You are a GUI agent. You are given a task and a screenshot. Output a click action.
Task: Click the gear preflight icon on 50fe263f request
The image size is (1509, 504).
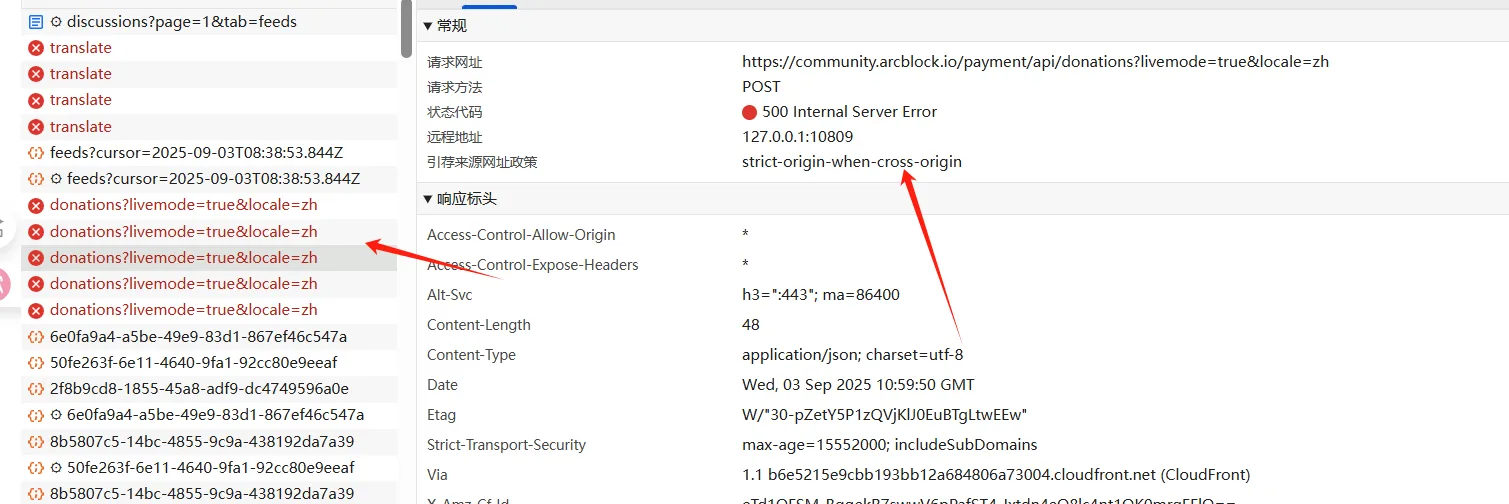(56, 467)
